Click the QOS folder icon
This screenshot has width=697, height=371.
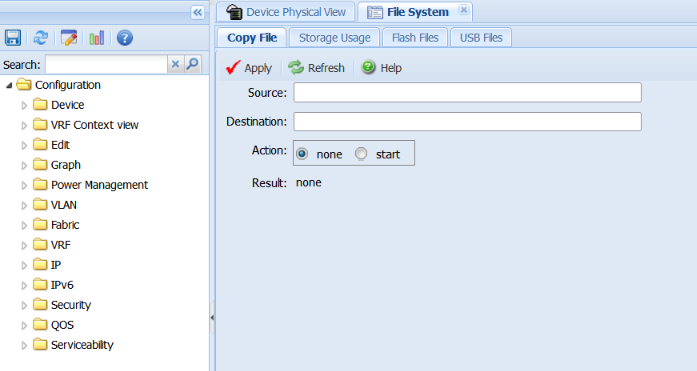pyautogui.click(x=40, y=324)
